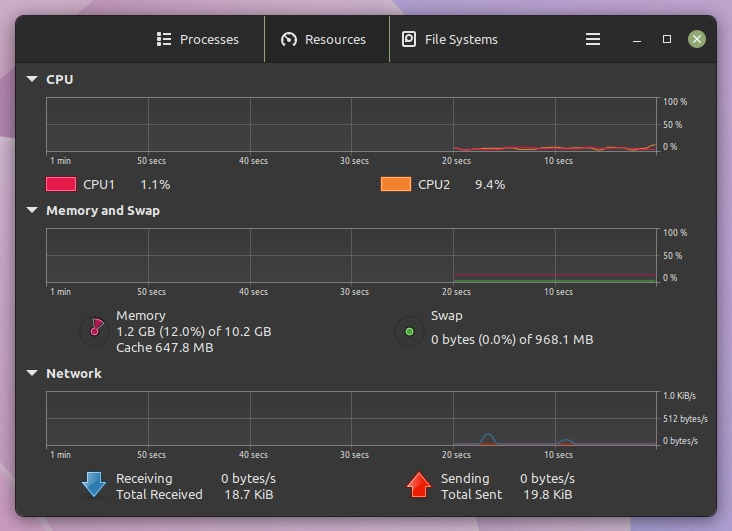
Task: Click the Network history graph
Action: (x=352, y=418)
